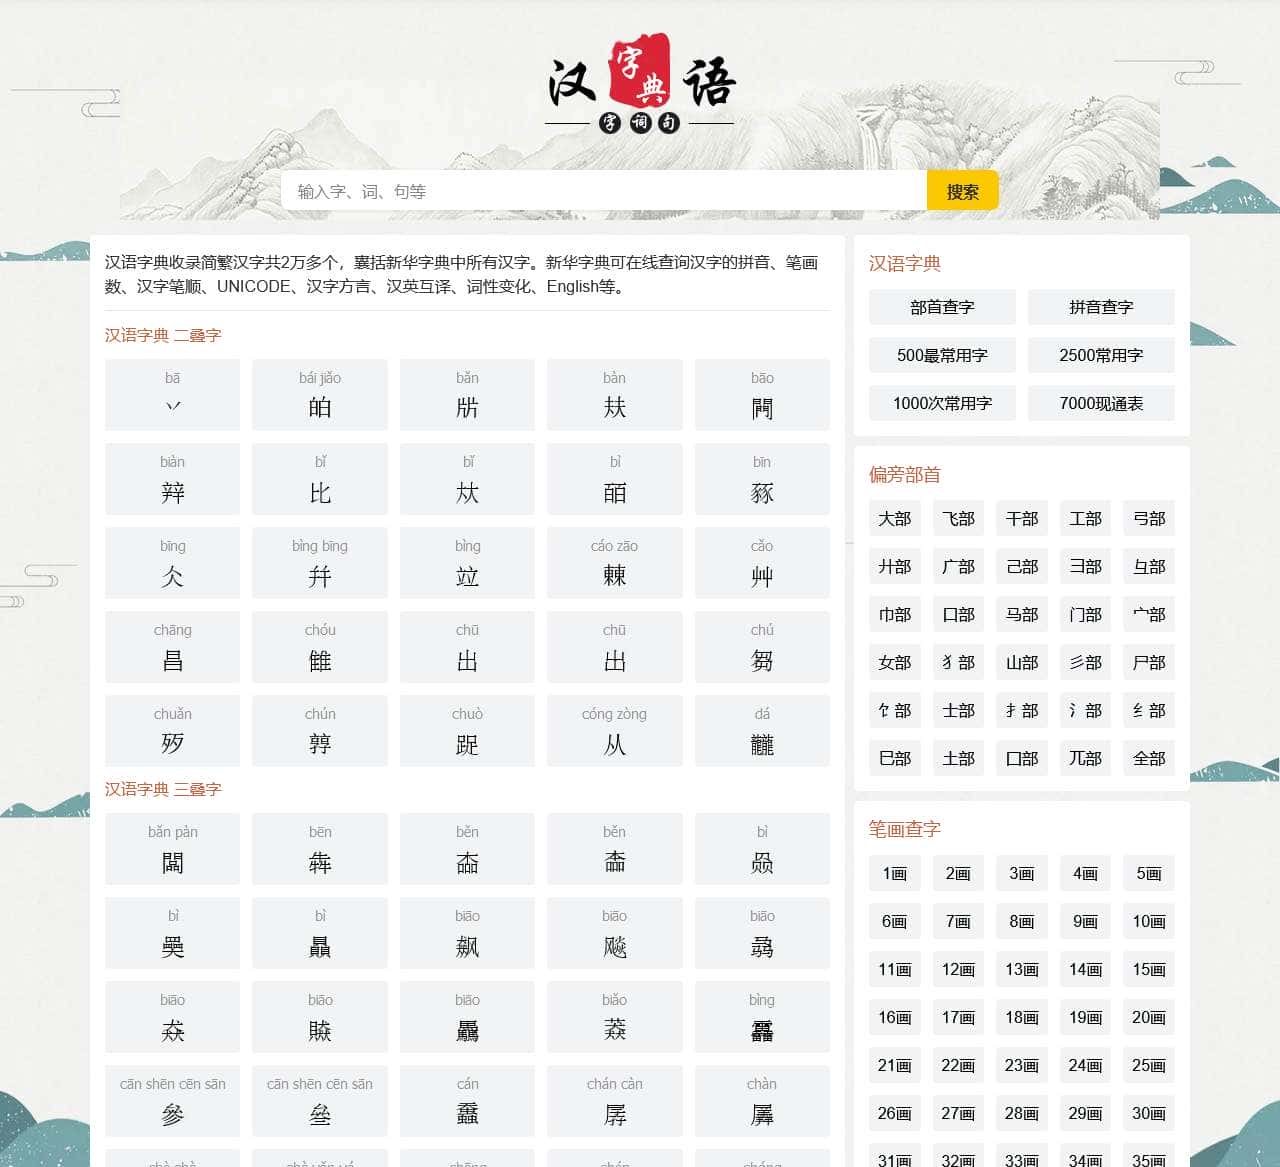View the 500最常用字 list
Screen dimensions: 1280x1167
pyautogui.click(x=941, y=355)
